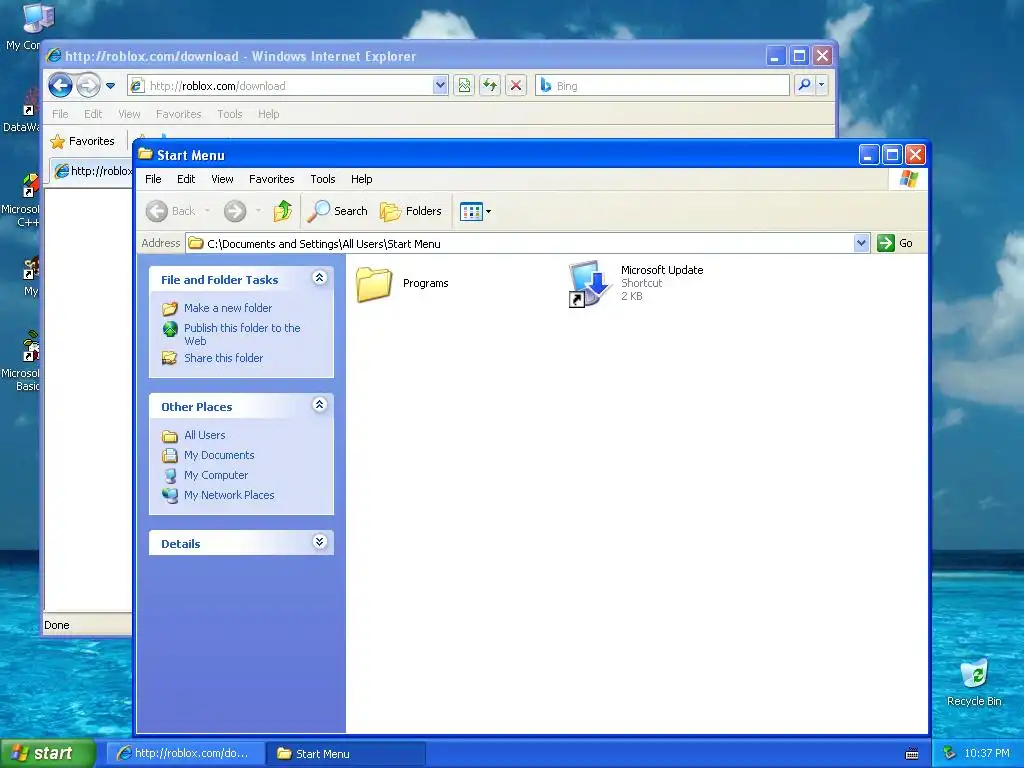Click tray icon beside the clock
The width and height of the screenshot is (1024, 768).
coord(950,754)
